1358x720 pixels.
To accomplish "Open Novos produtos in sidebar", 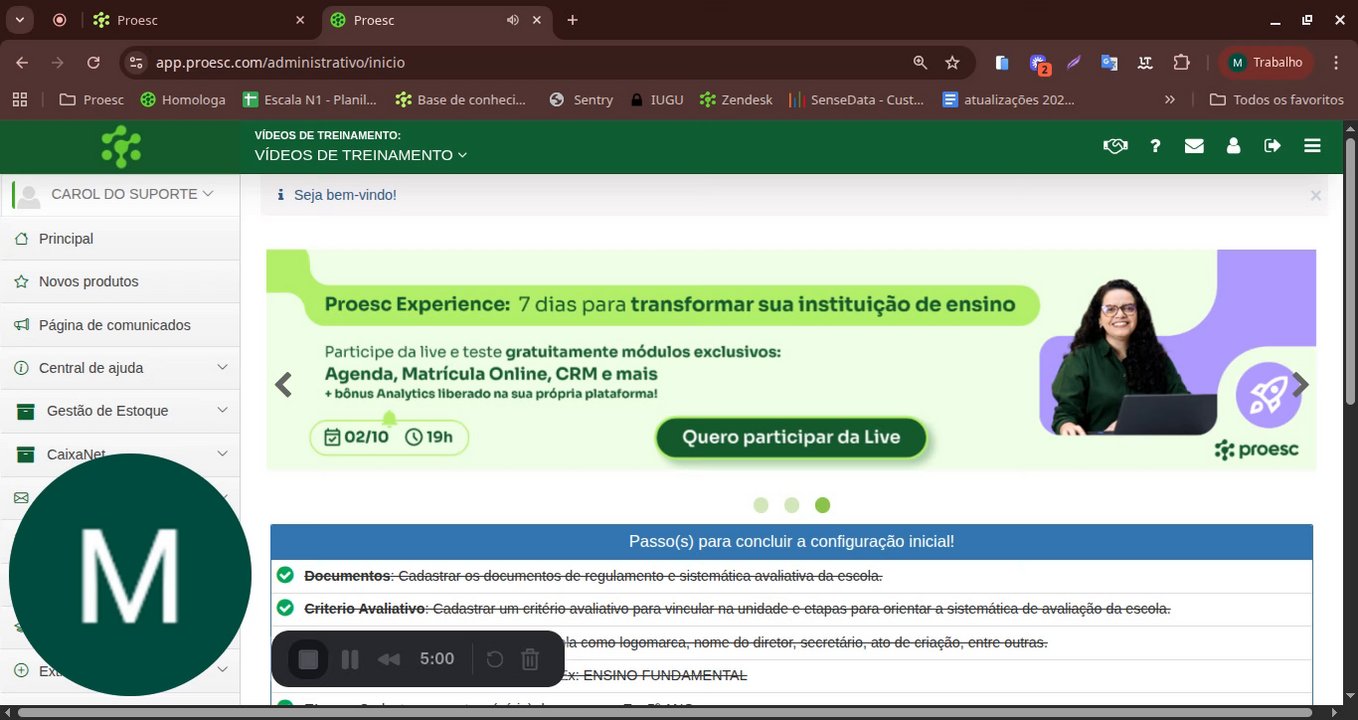I will [120, 282].
